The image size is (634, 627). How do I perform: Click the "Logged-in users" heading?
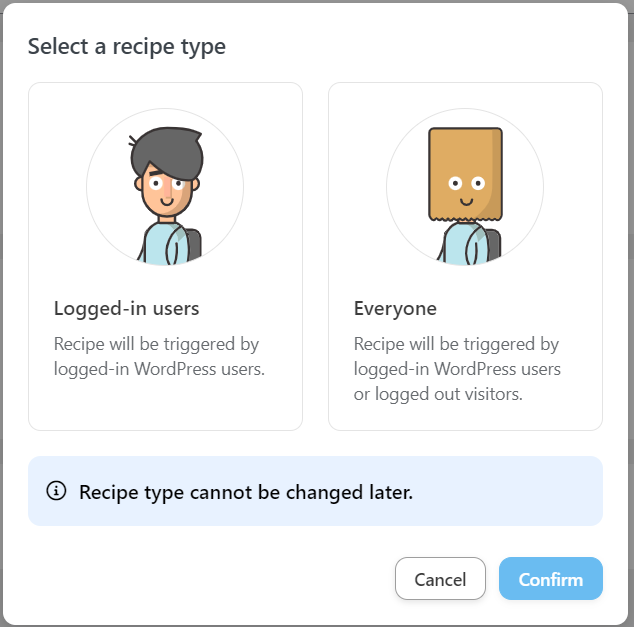click(127, 308)
